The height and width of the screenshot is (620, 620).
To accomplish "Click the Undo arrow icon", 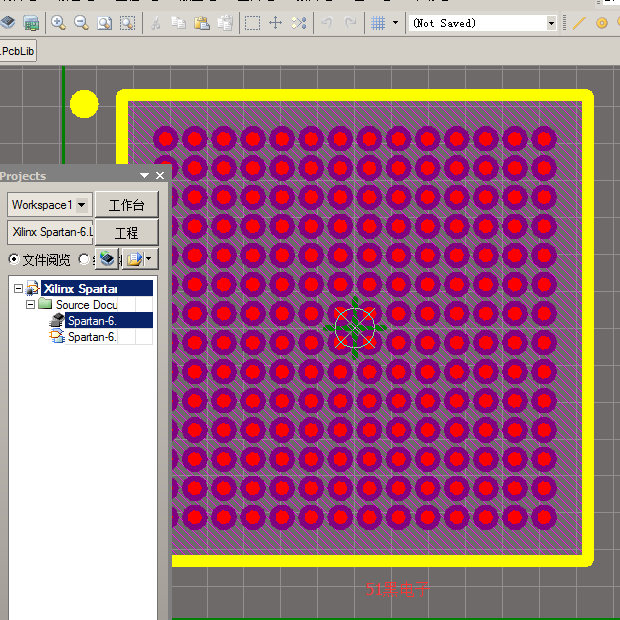I will point(327,23).
